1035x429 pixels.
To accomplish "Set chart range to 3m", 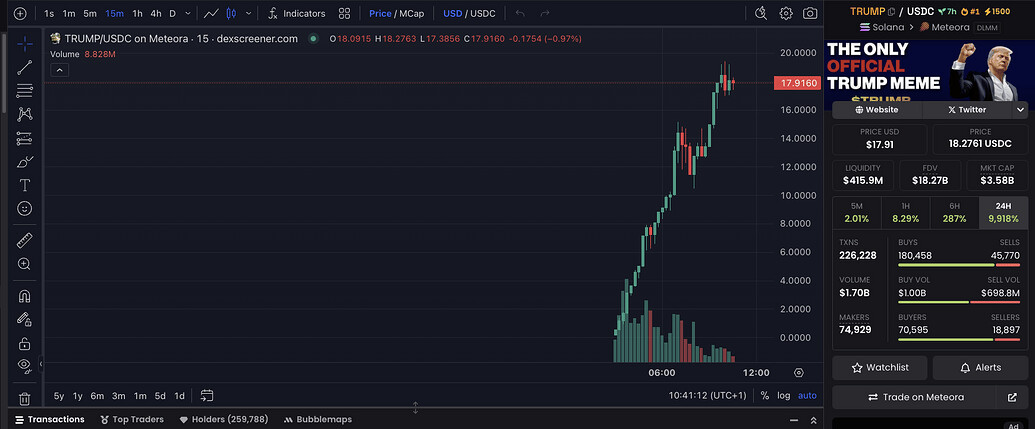I will (119, 396).
